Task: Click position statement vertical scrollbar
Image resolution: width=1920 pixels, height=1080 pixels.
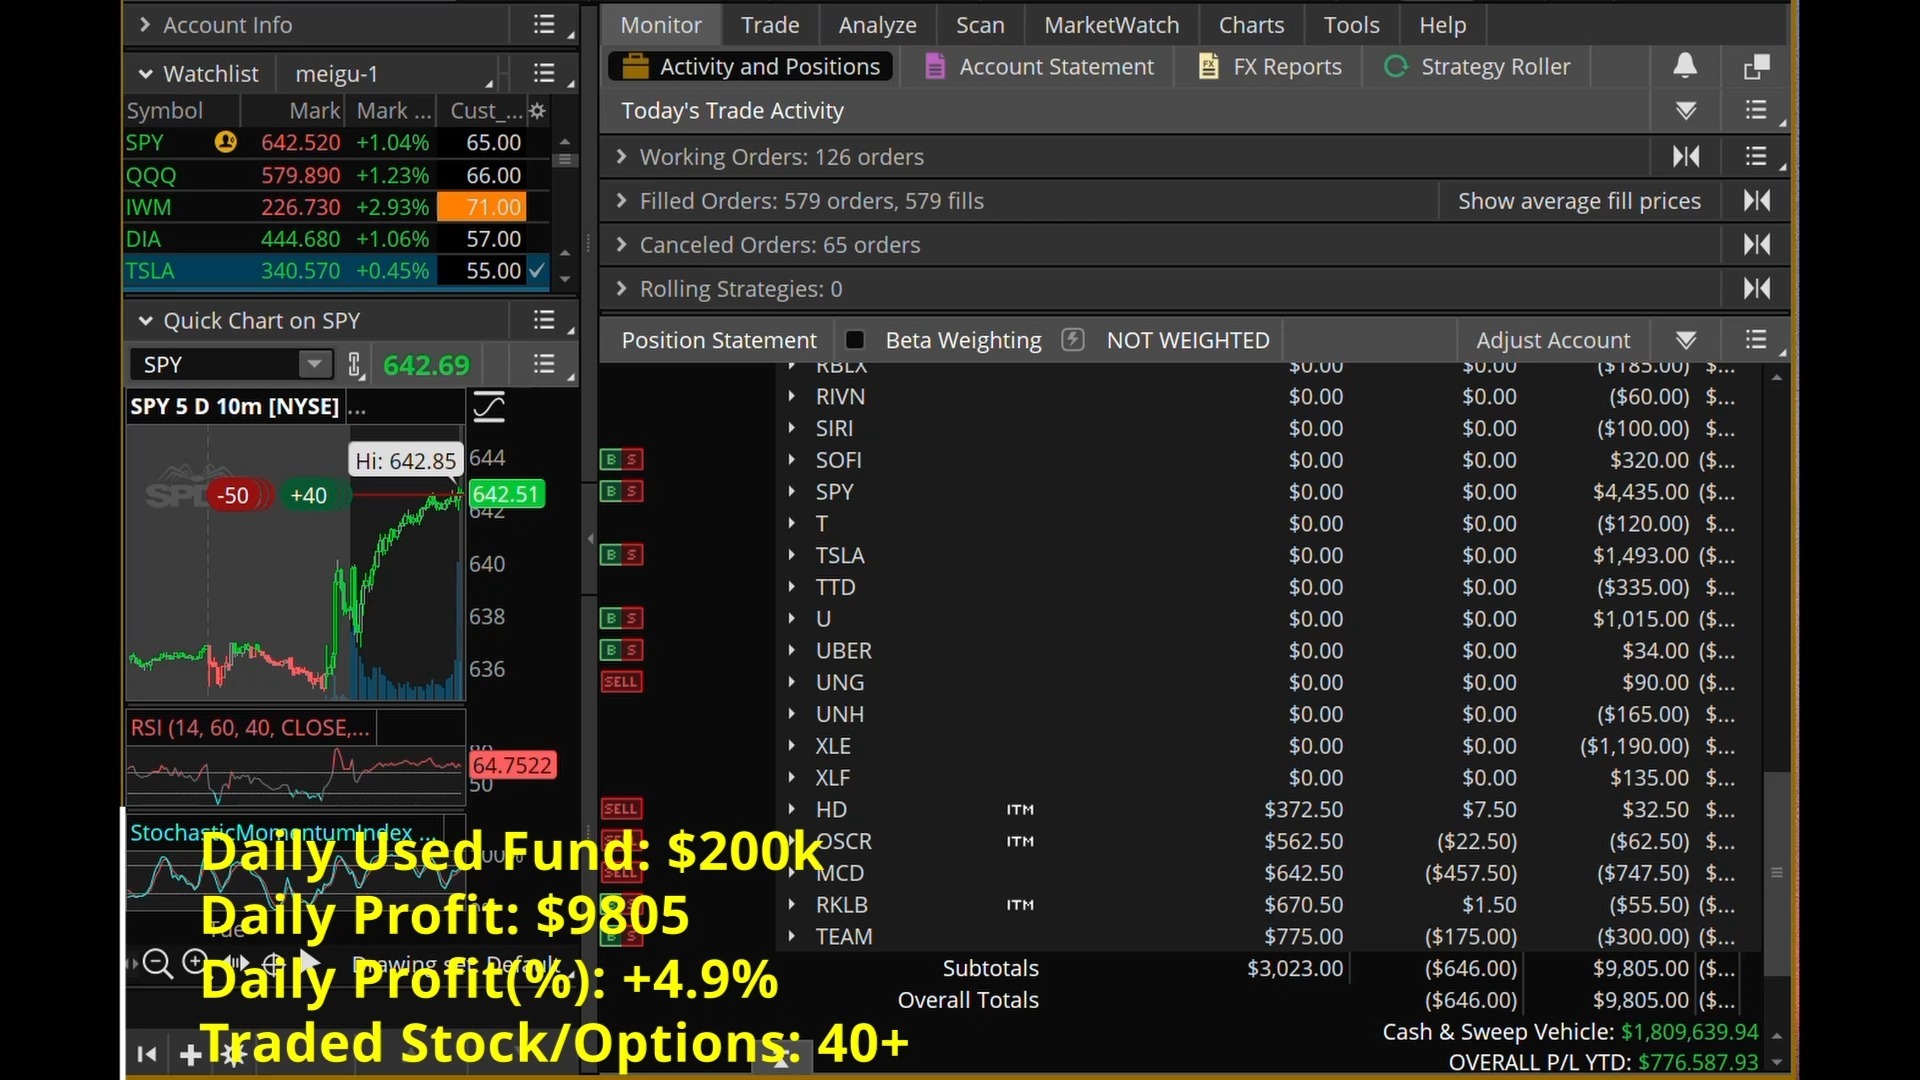Action: [1776, 872]
